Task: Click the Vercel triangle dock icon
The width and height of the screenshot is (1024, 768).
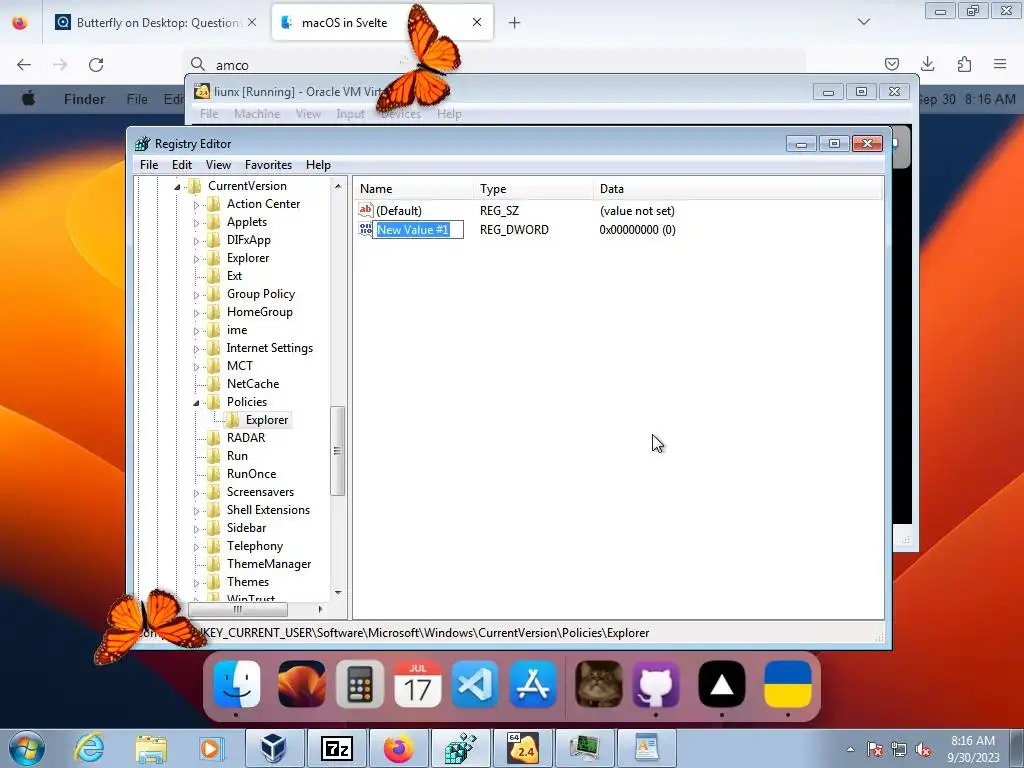Action: tap(722, 684)
